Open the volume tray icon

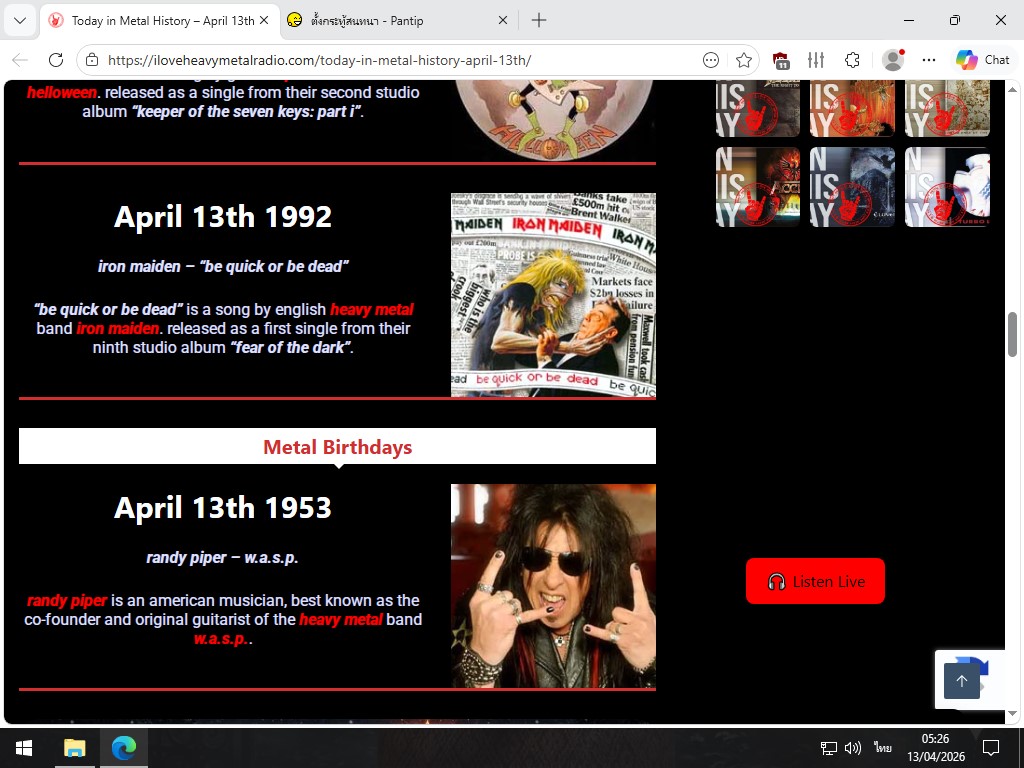852,748
